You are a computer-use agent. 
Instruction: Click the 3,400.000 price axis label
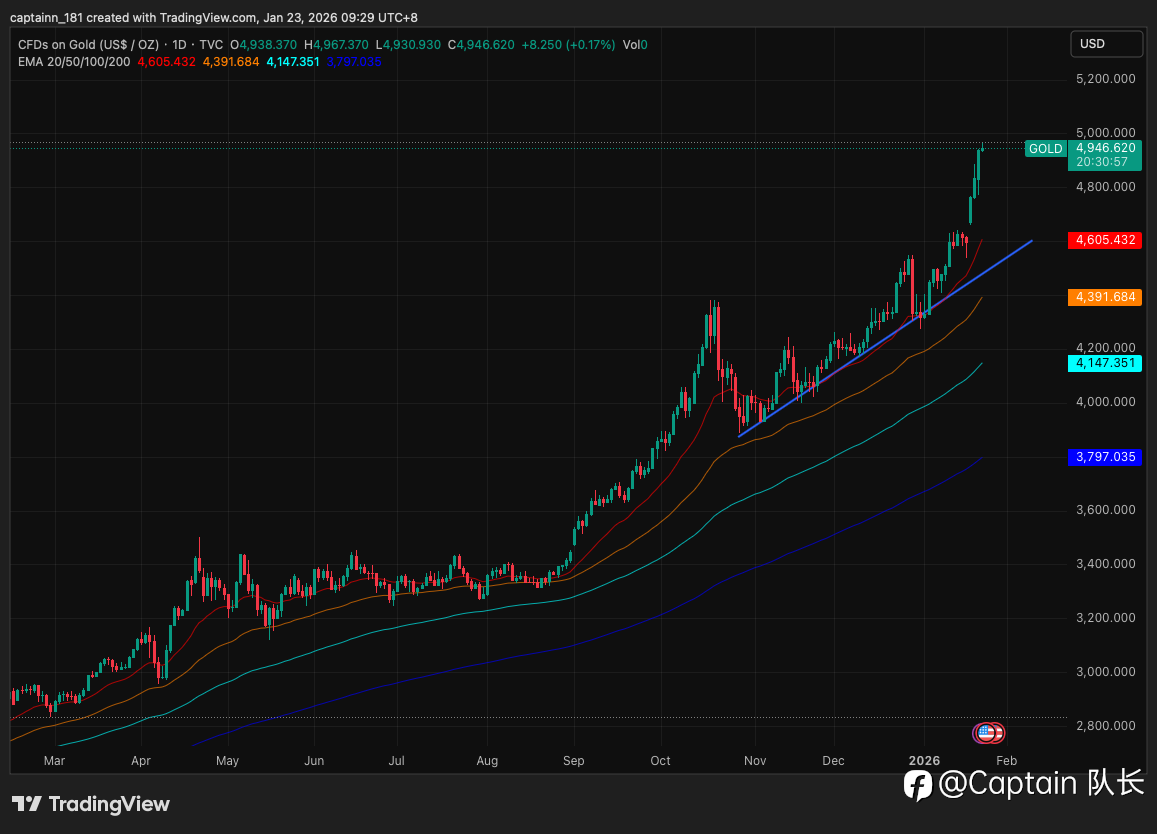1105,564
